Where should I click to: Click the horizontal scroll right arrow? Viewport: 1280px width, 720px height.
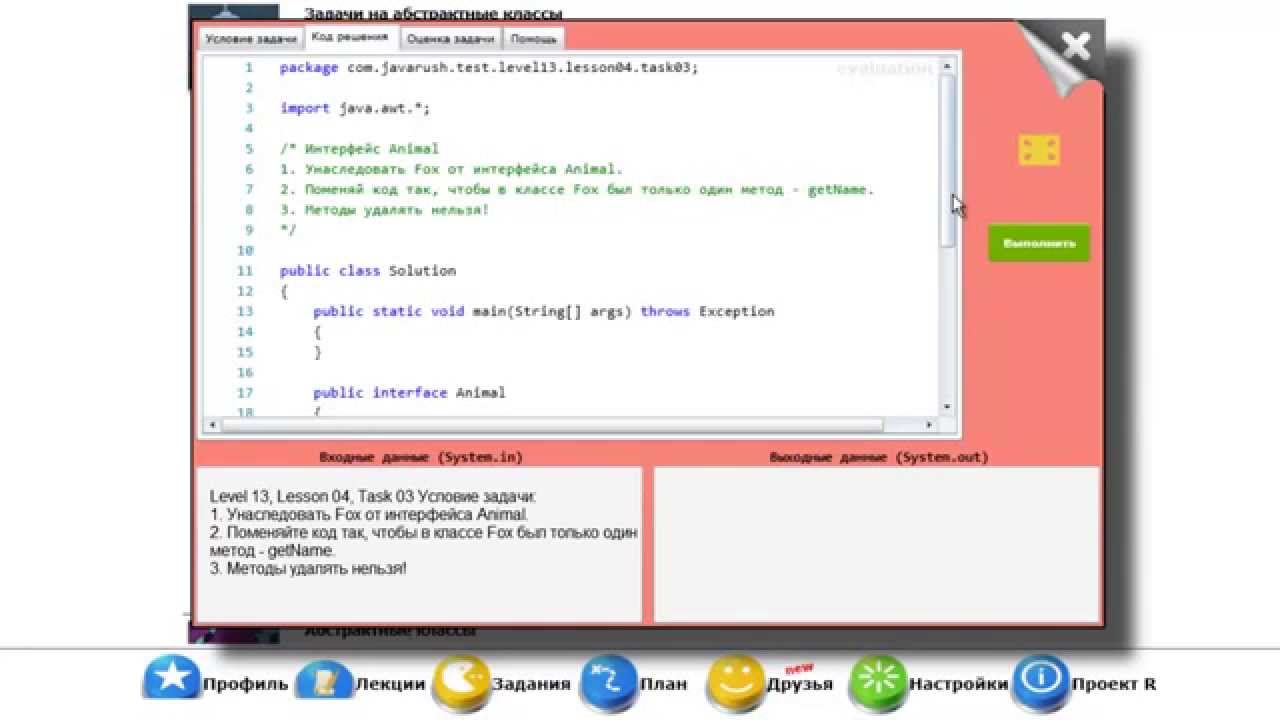(930, 425)
